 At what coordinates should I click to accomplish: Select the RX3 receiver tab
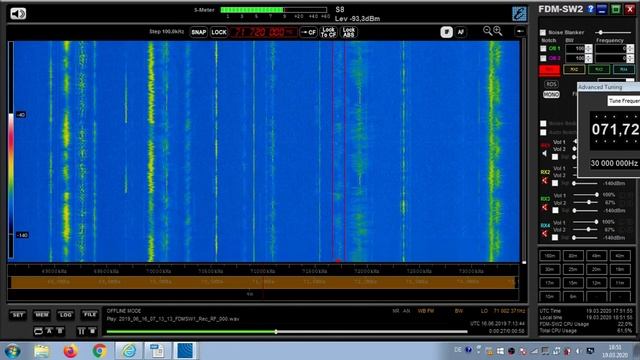(599, 69)
